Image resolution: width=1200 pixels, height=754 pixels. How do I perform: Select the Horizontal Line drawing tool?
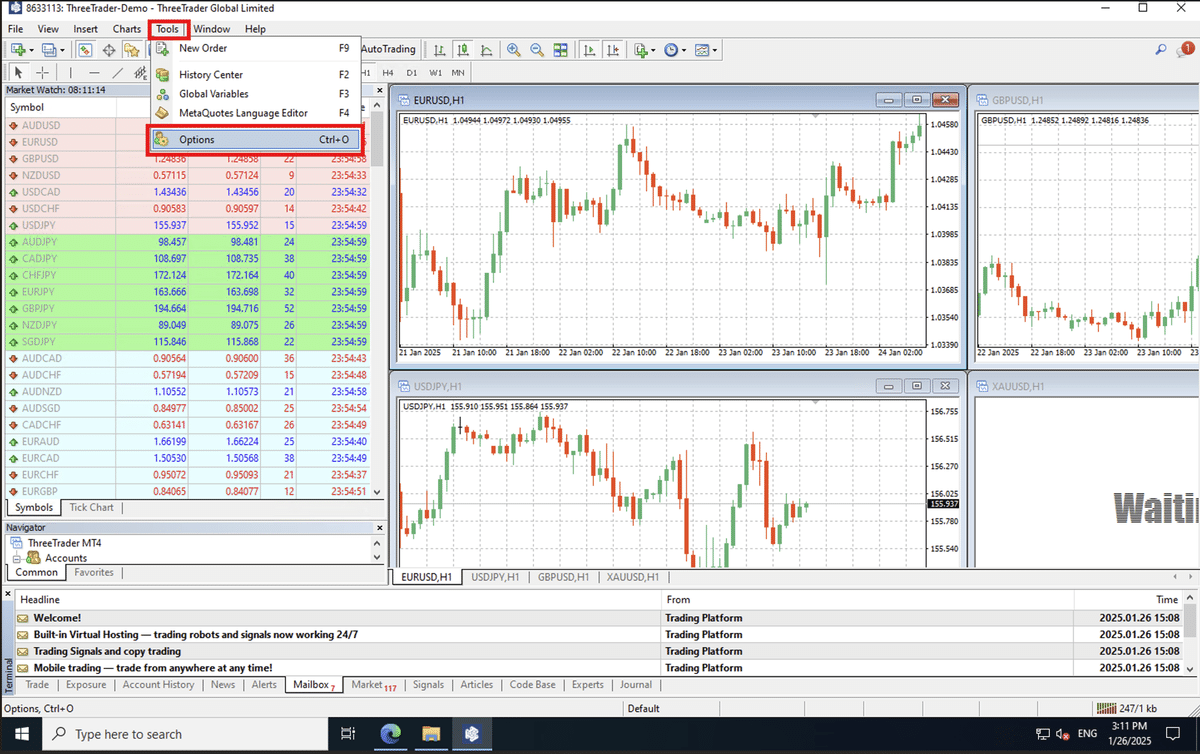click(94, 72)
